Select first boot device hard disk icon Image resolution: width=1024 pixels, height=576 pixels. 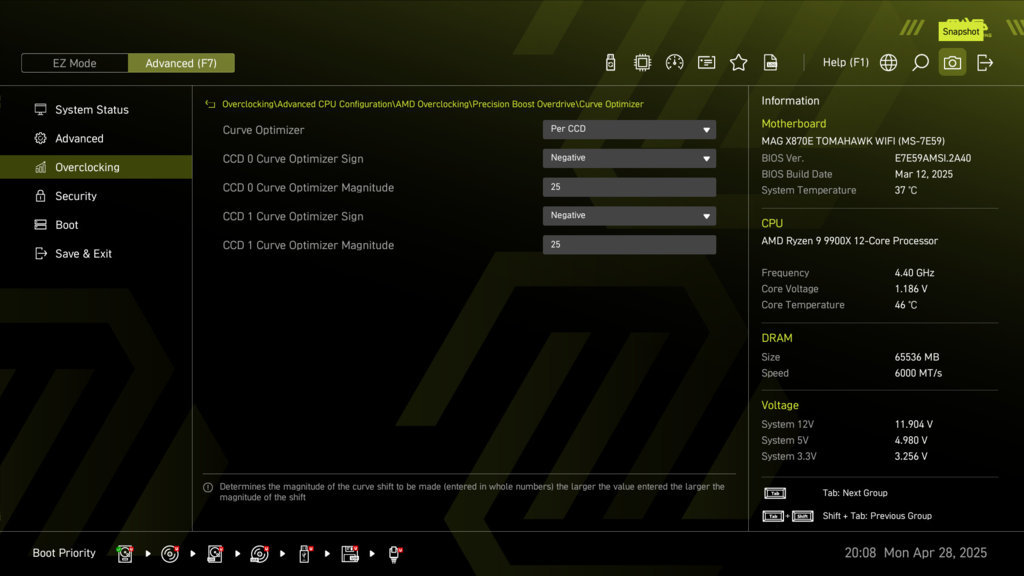pyautogui.click(x=125, y=554)
